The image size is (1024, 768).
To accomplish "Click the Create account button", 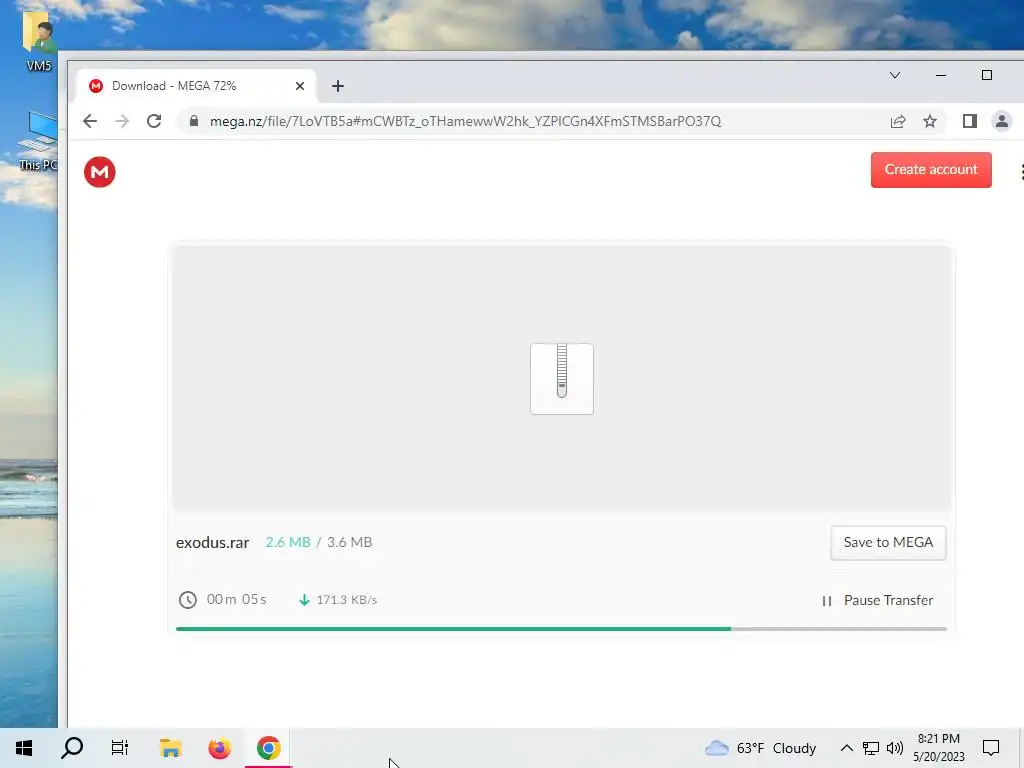I will (931, 170).
